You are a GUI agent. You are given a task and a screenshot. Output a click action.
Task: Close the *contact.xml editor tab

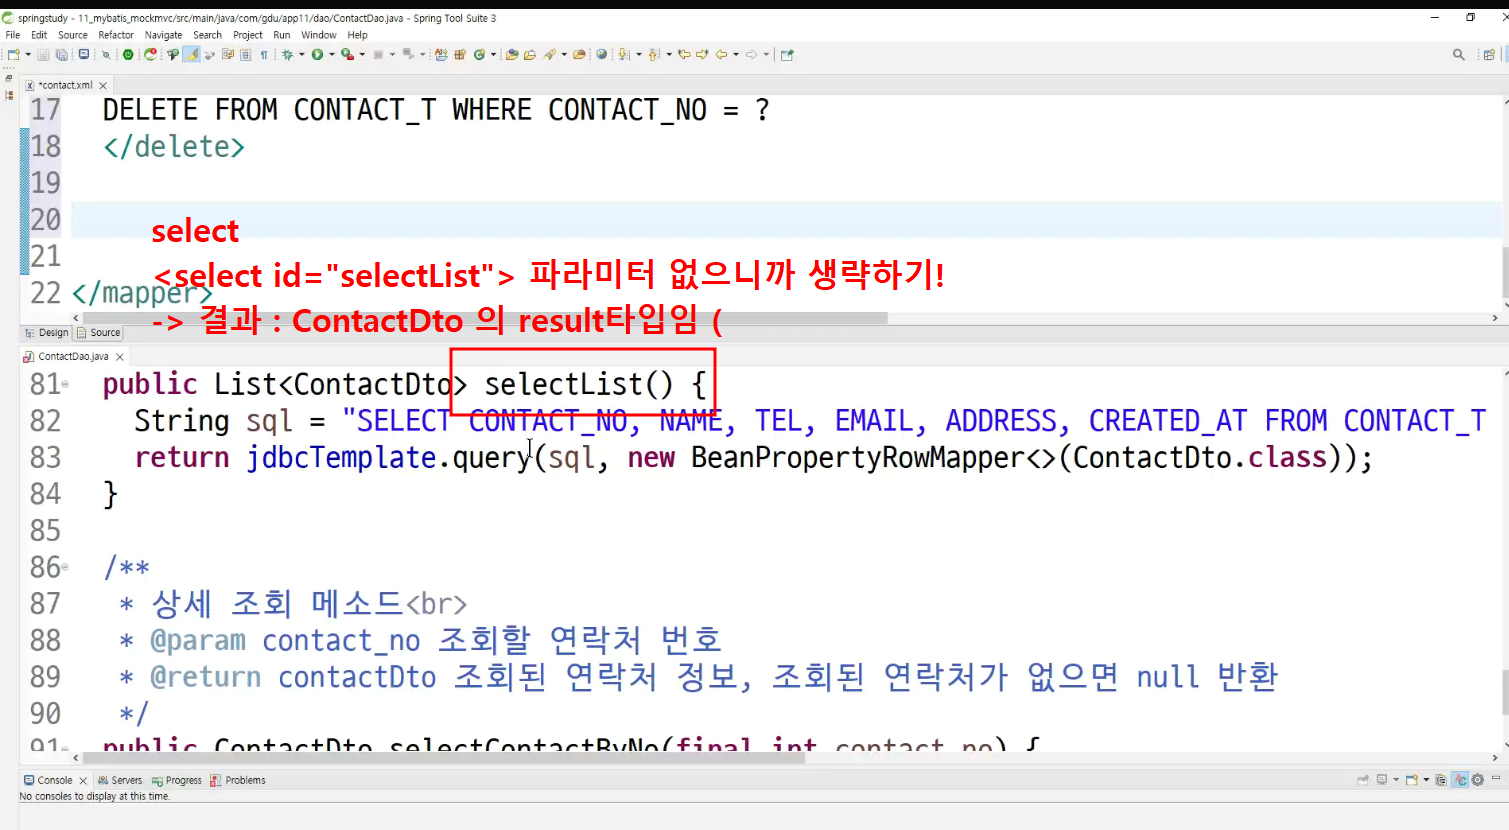103,85
